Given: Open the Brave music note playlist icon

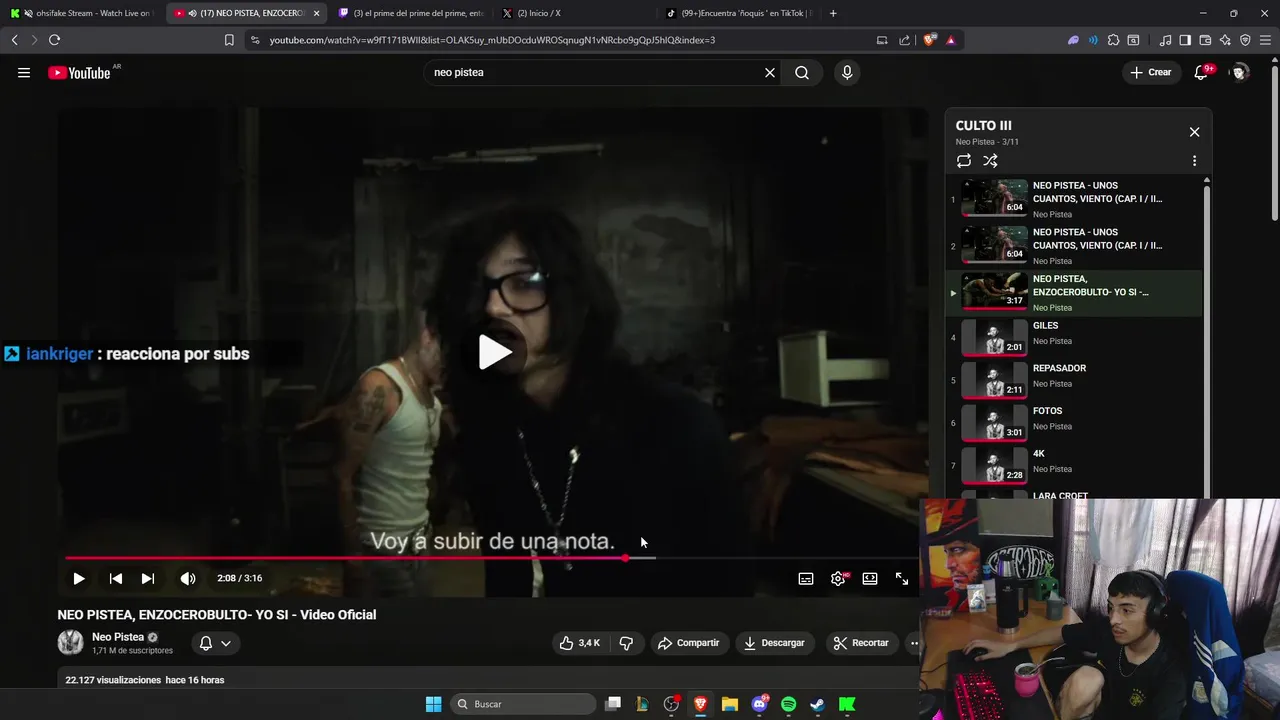Looking at the screenshot, I should (x=1165, y=40).
